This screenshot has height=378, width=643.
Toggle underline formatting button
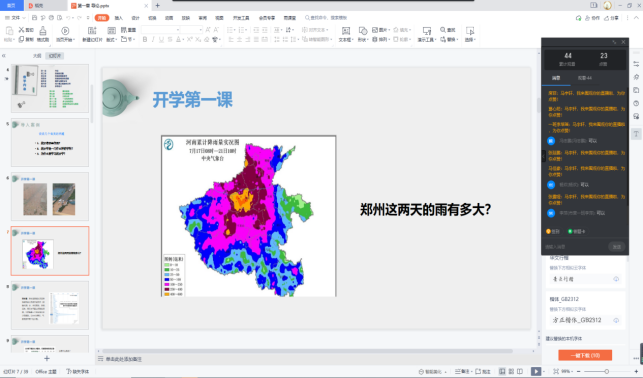click(x=161, y=39)
